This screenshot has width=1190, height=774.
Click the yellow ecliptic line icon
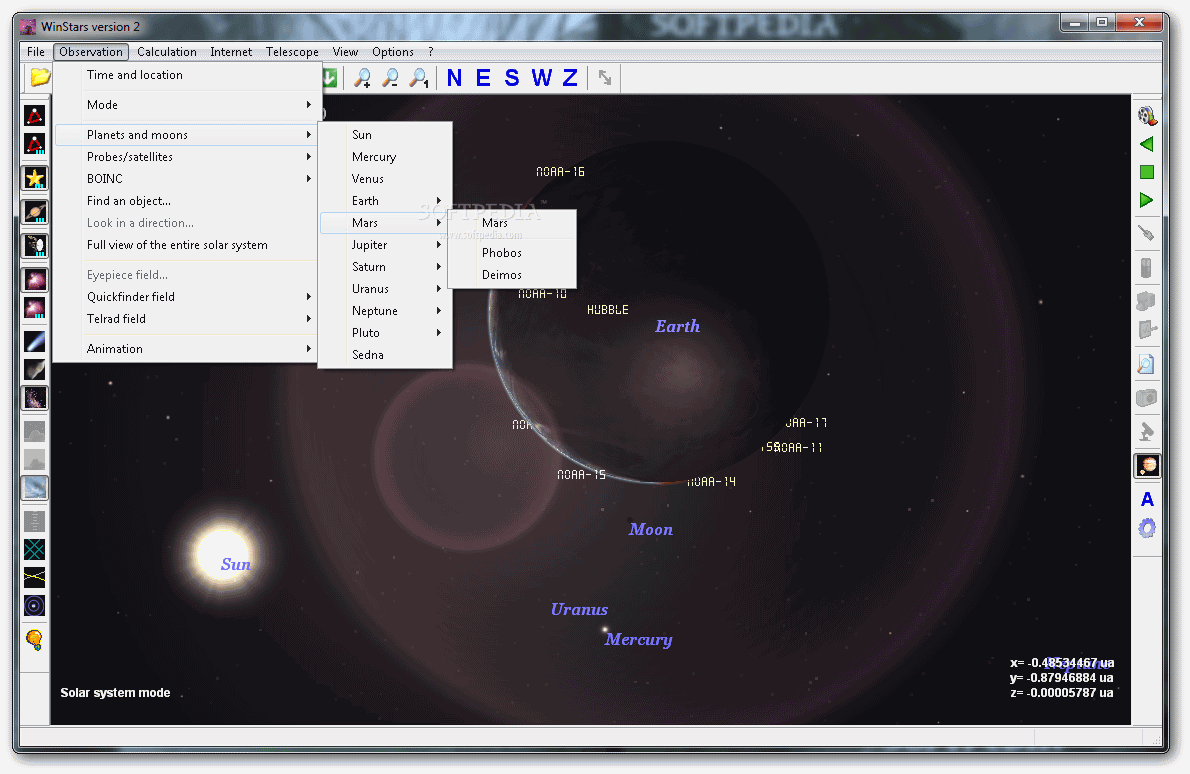coord(35,577)
